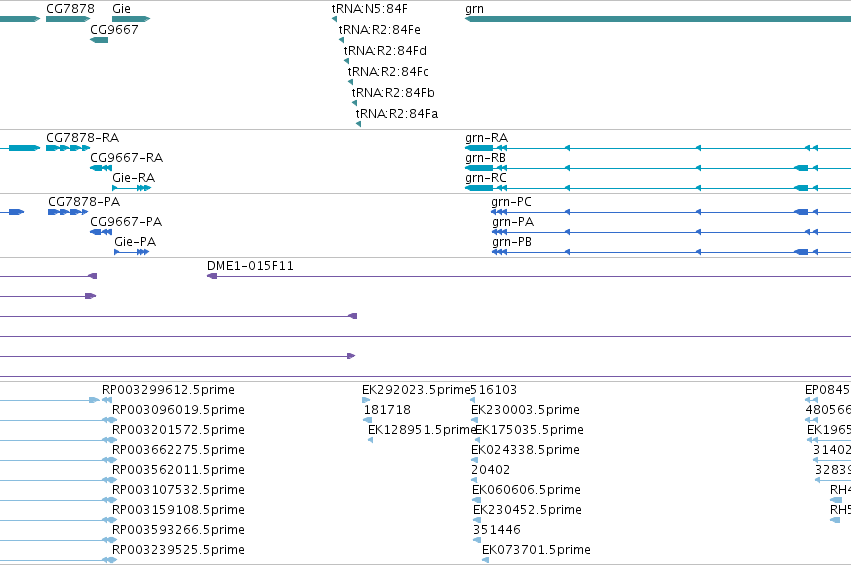This screenshot has height=565, width=851.
Task: Select EST EK060606.5prime
Action: [526, 490]
